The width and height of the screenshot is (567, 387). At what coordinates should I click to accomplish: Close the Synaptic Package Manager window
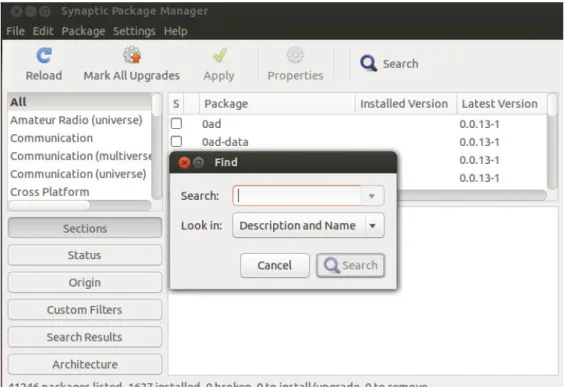point(16,12)
